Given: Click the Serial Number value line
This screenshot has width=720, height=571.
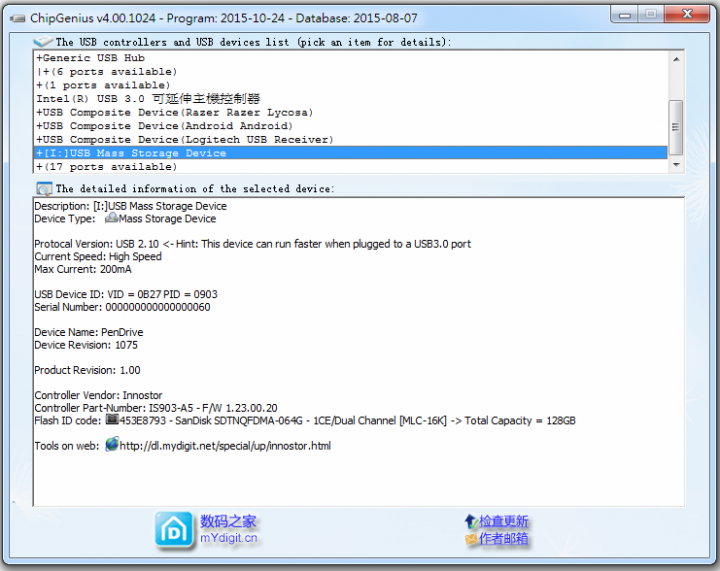Looking at the screenshot, I should pyautogui.click(x=123, y=307).
